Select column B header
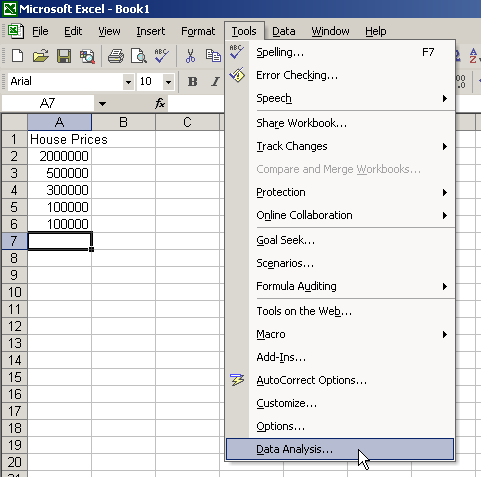Viewport: 481px width, 477px height. 123,122
